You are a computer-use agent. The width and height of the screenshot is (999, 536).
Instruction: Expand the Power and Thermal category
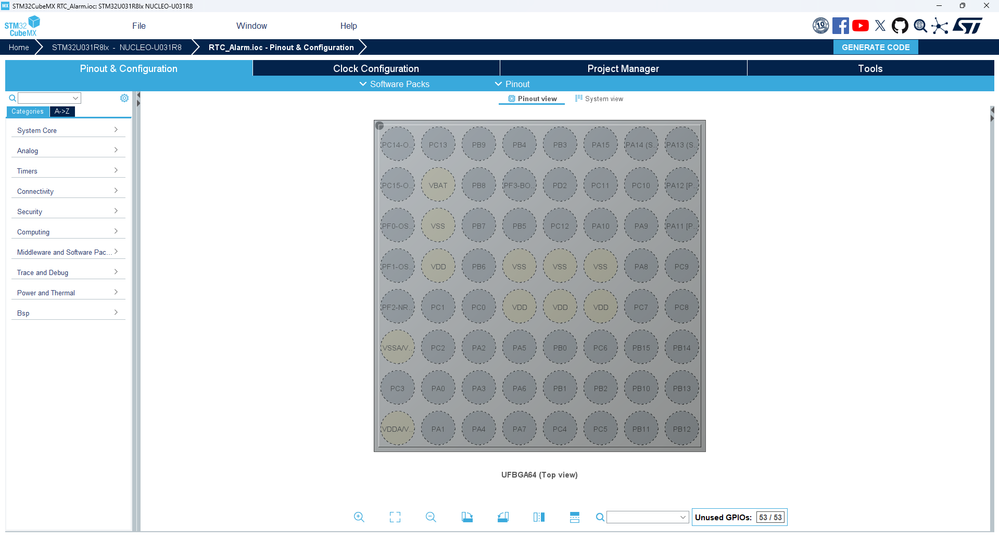pos(68,293)
